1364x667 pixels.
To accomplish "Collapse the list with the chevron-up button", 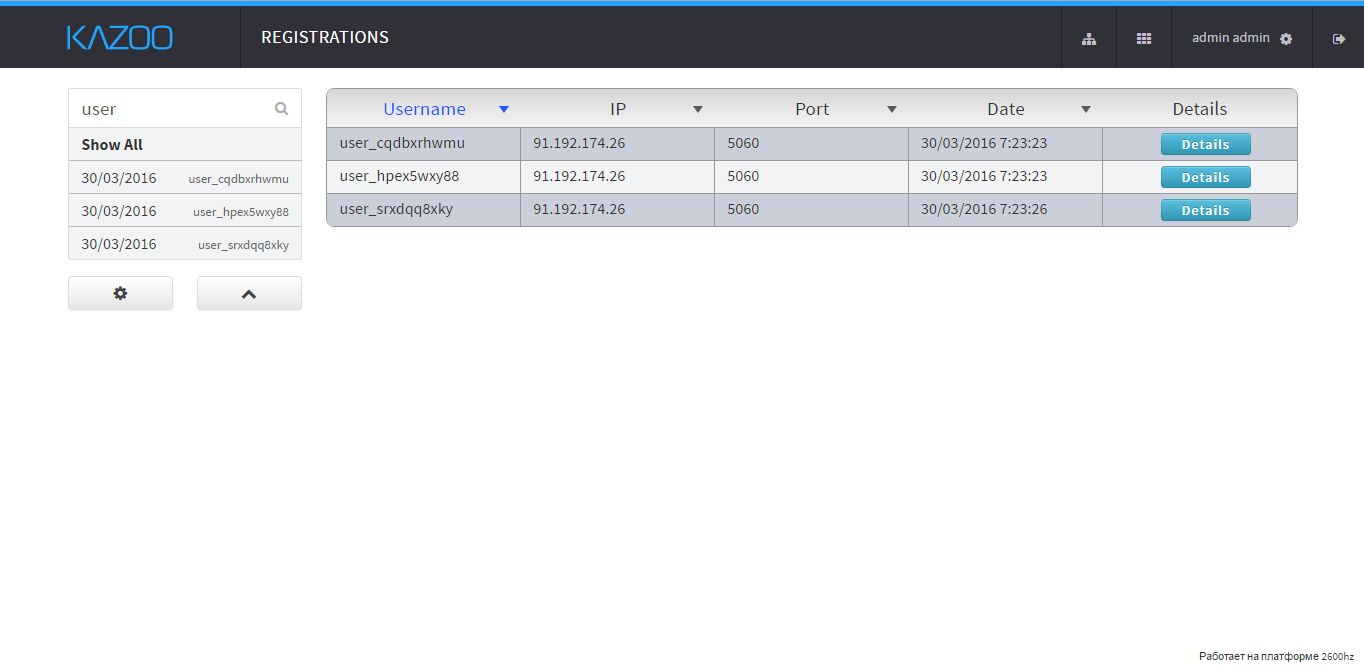I will click(249, 294).
